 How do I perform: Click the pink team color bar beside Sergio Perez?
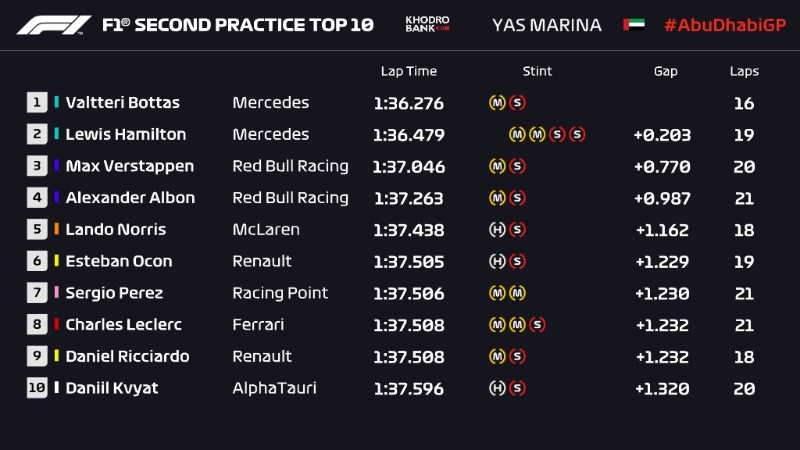coord(57,293)
